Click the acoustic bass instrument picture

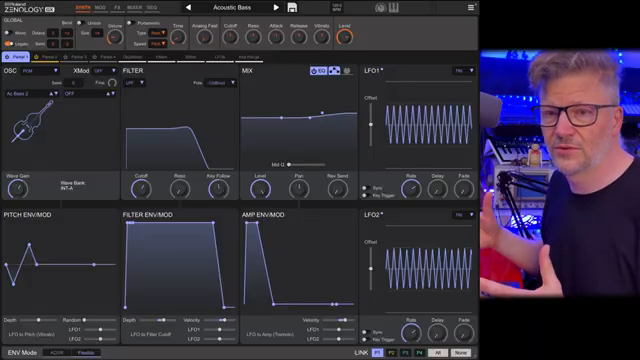click(x=33, y=122)
